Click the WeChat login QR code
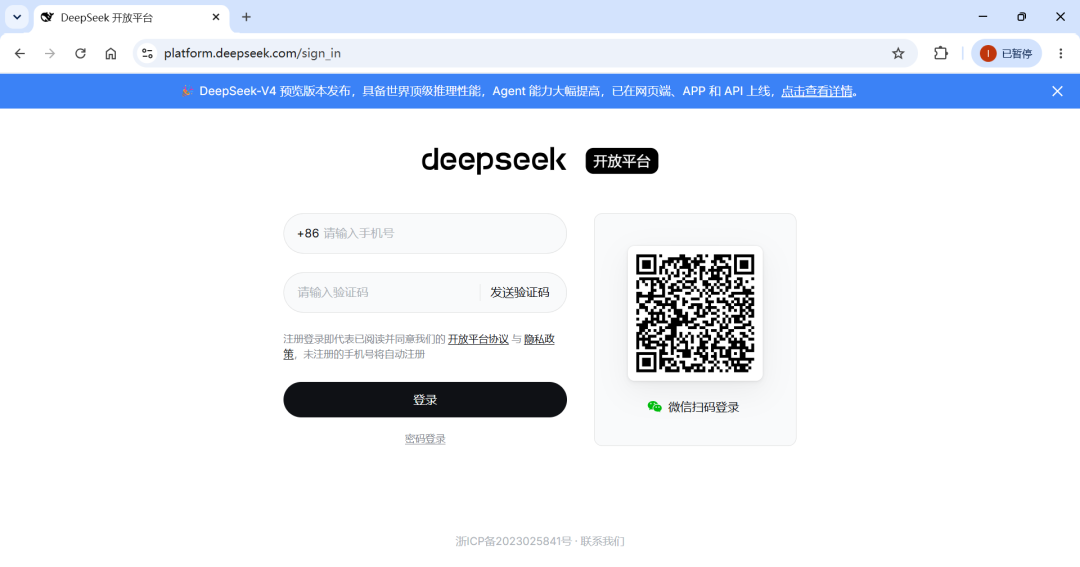 click(695, 313)
